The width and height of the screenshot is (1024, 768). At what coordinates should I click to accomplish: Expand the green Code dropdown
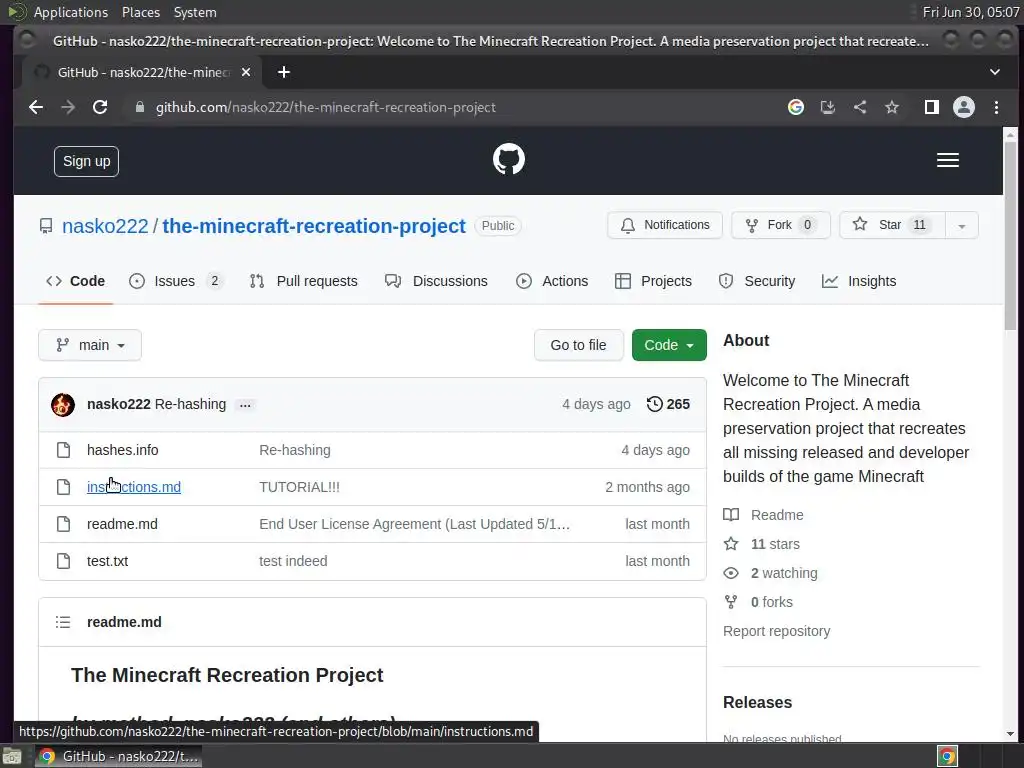point(669,345)
